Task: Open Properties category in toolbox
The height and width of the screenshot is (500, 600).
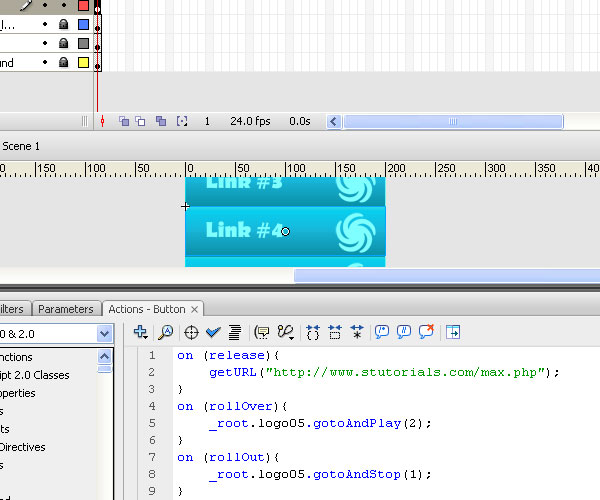Action: click(x=18, y=393)
